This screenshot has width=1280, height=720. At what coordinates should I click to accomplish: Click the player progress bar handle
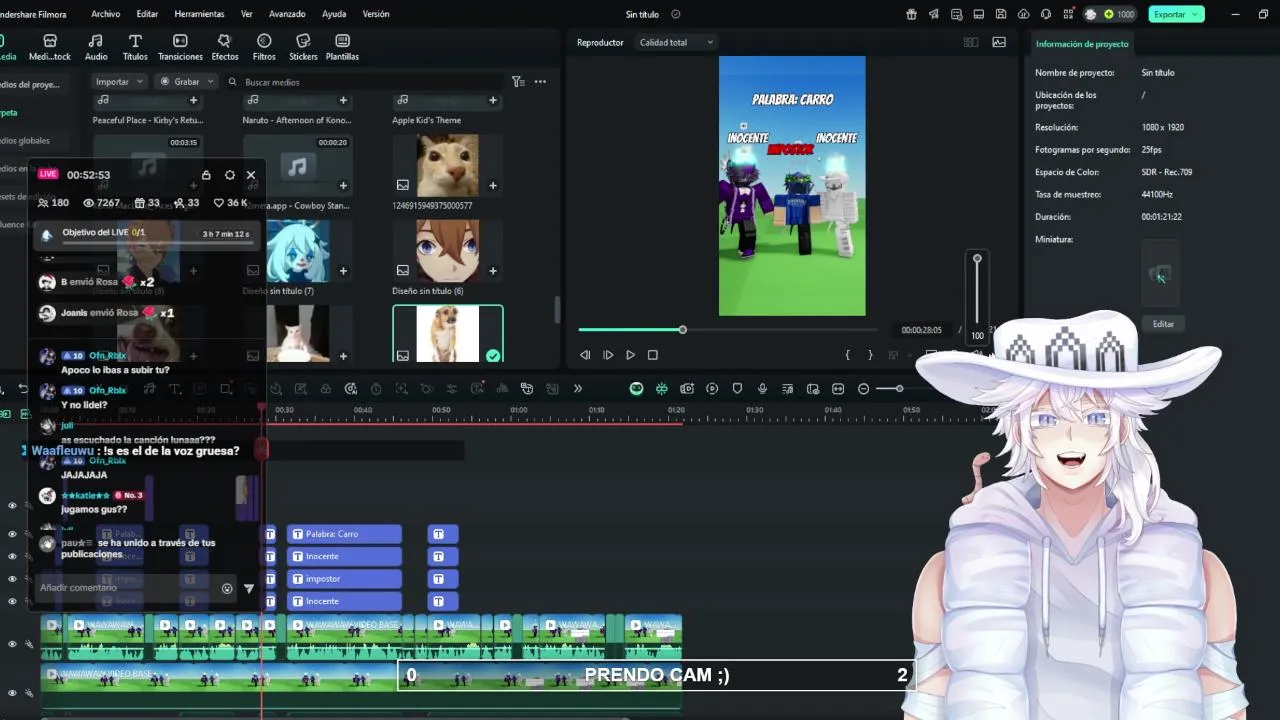tap(682, 330)
